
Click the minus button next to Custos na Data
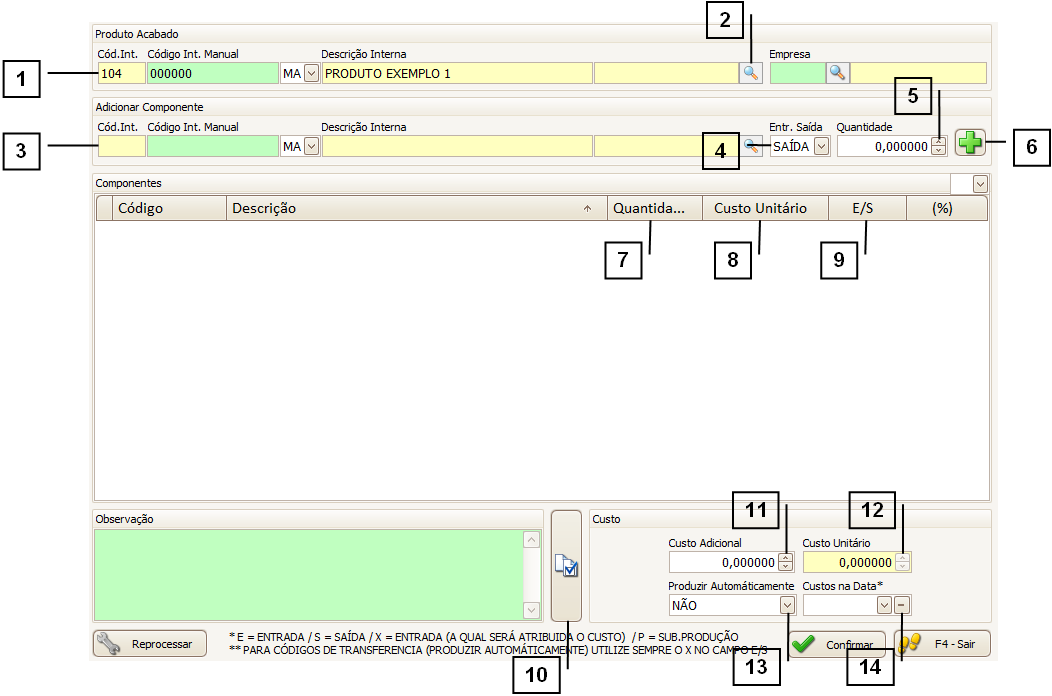click(901, 605)
